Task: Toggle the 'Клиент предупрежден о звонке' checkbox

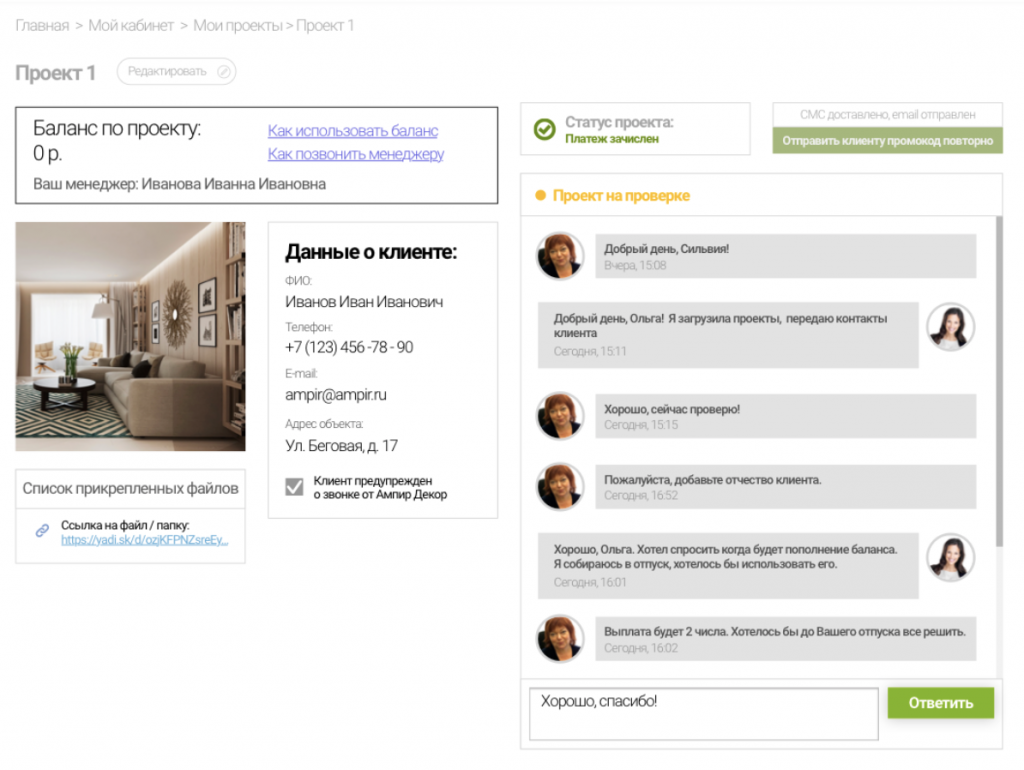Action: pos(294,487)
